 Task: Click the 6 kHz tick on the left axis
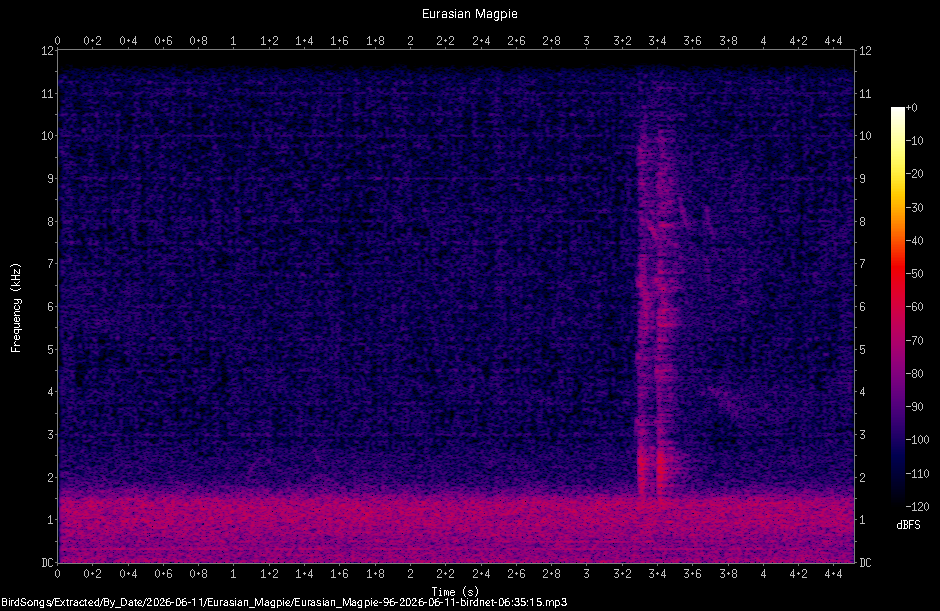click(50, 306)
